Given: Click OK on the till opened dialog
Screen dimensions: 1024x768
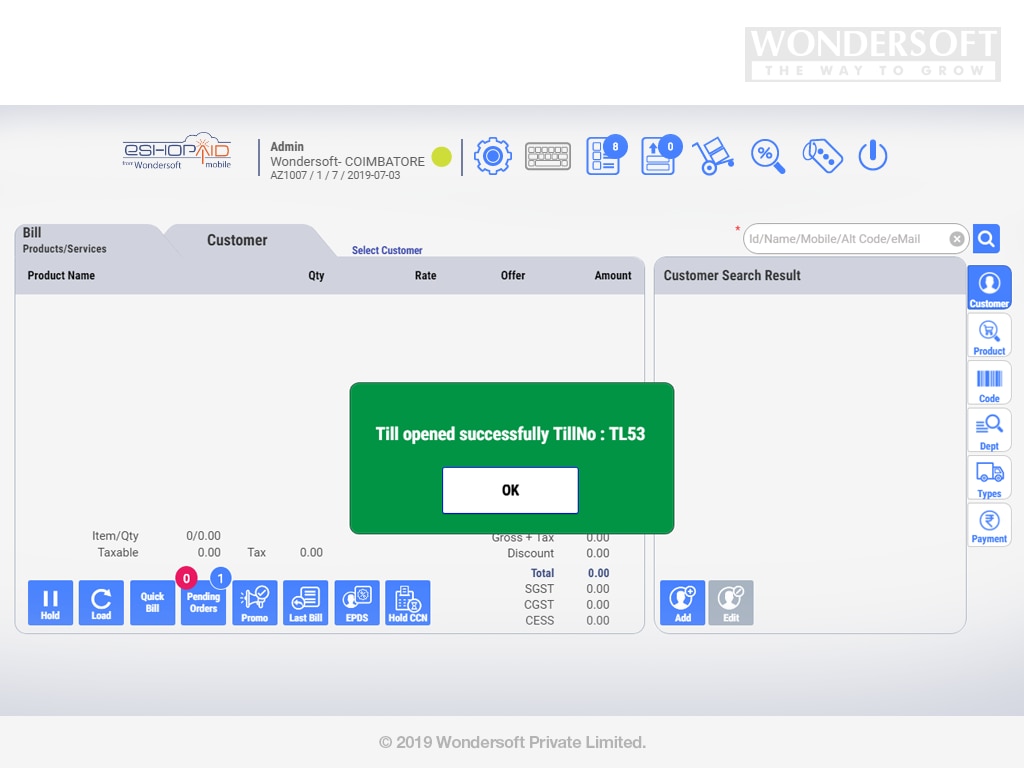Looking at the screenshot, I should (510, 490).
